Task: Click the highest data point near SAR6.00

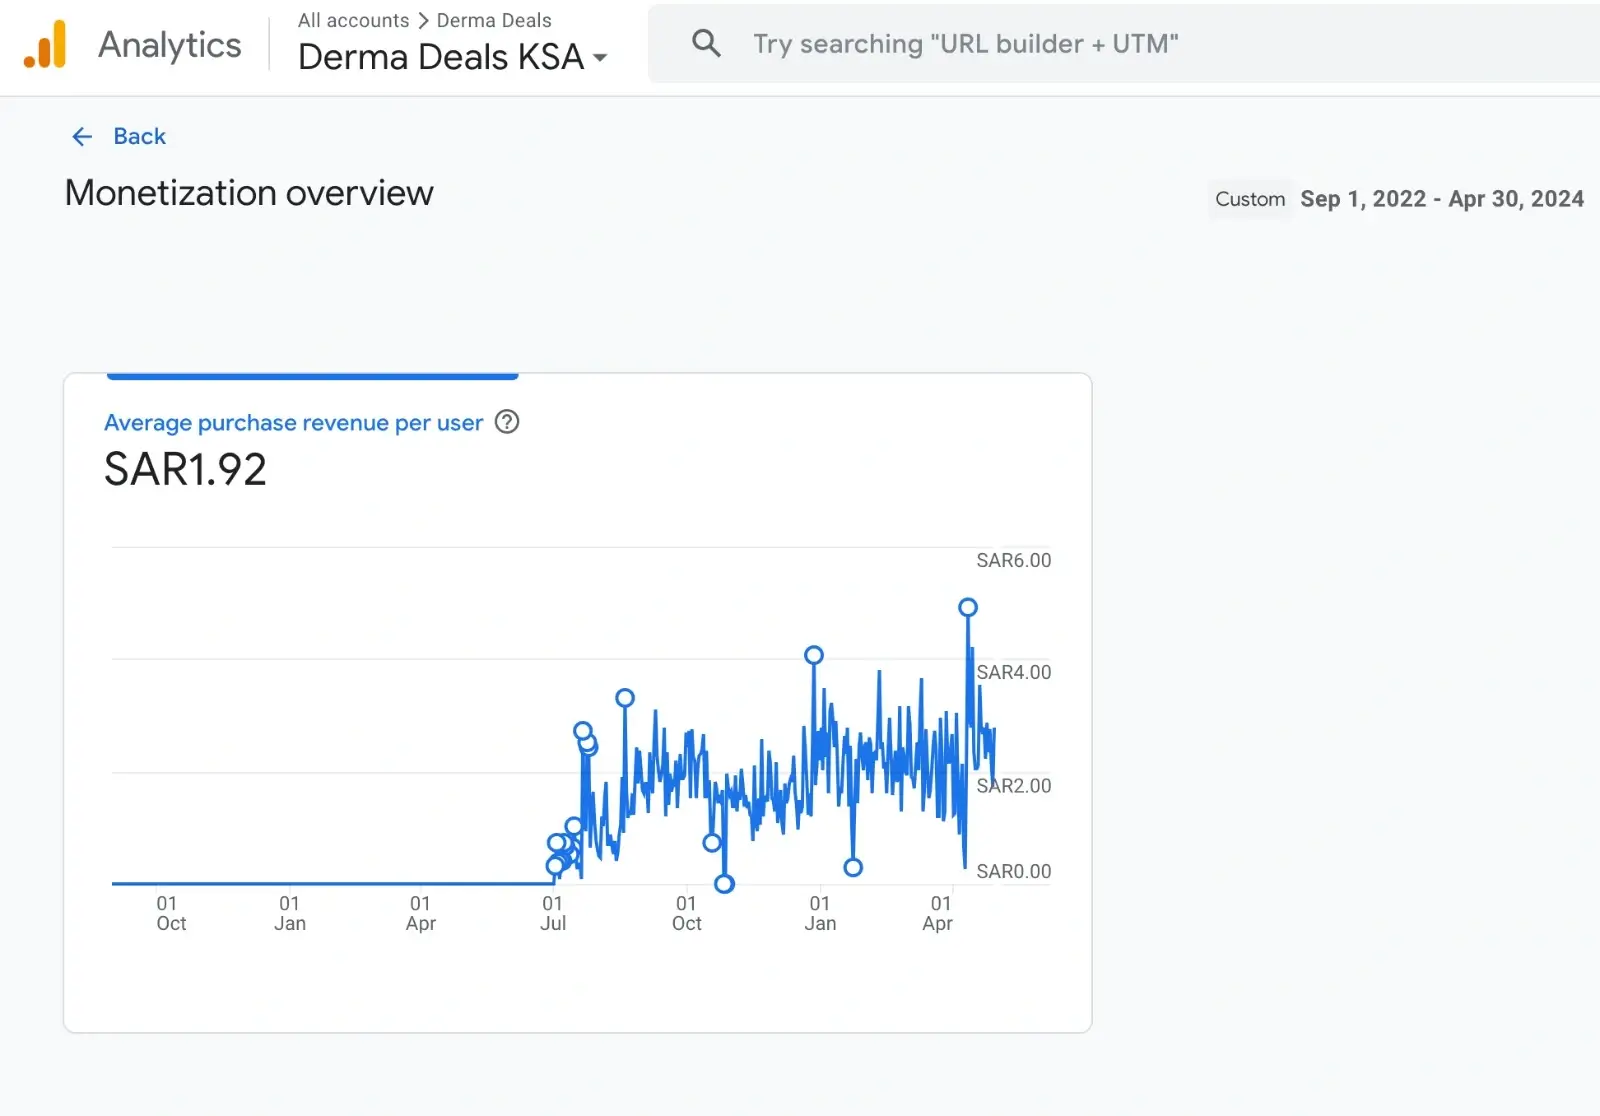Action: tap(968, 607)
